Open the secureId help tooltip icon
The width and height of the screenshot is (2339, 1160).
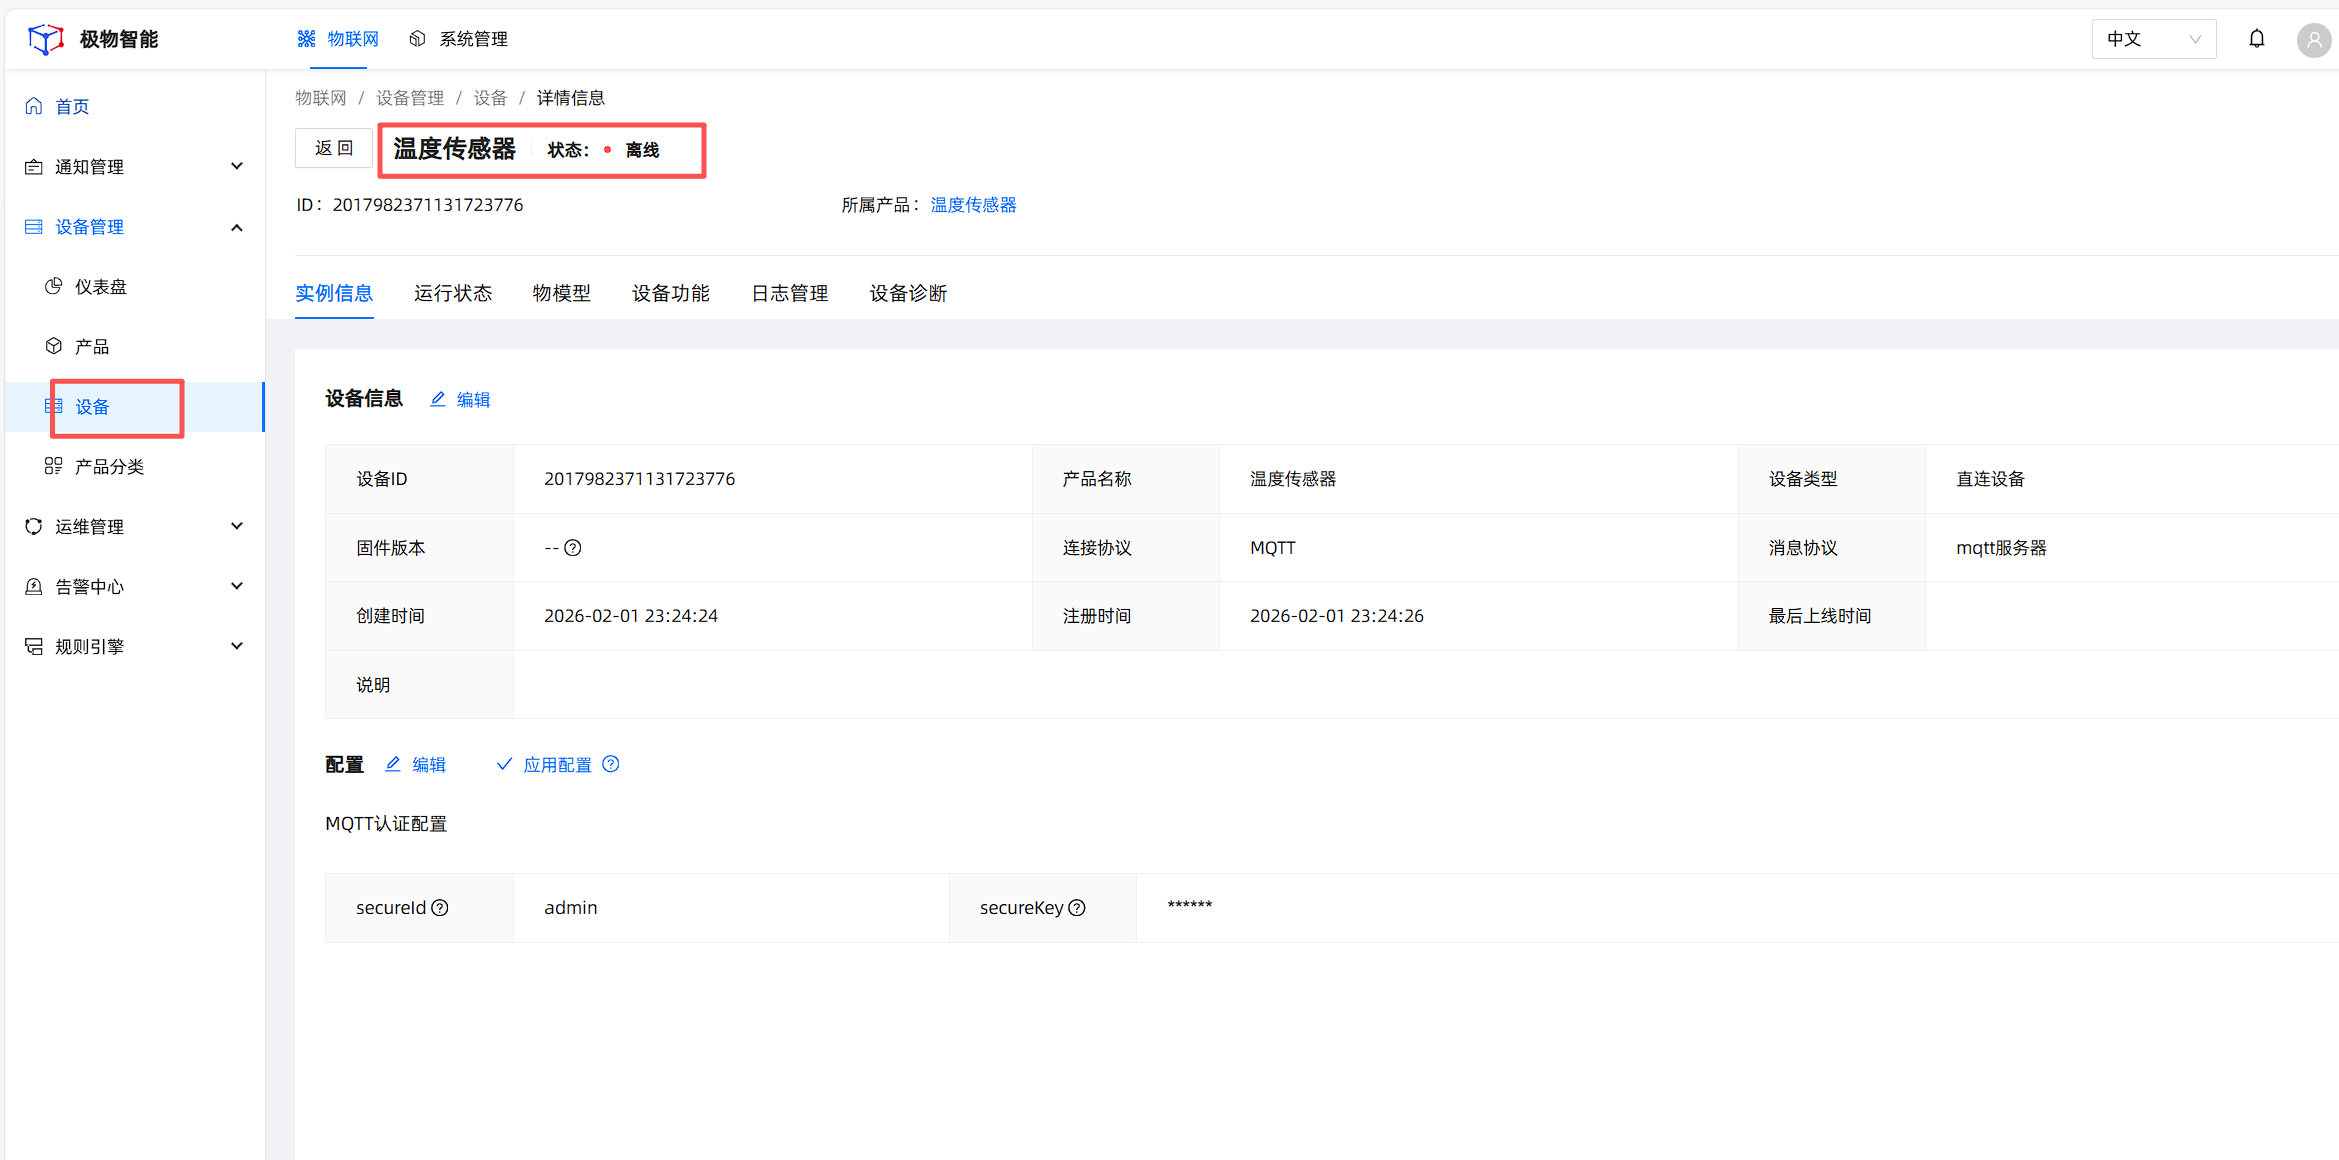pos(440,907)
